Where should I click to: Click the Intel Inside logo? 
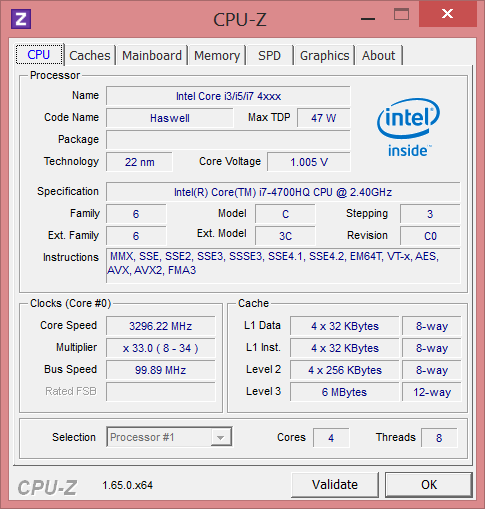click(x=409, y=128)
